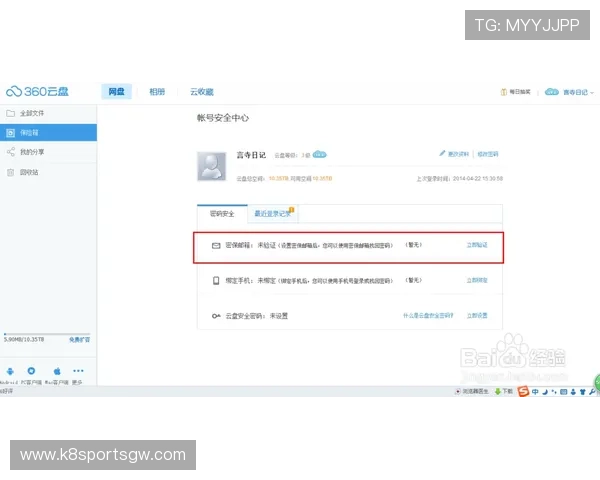Click the browser doctor status bar item
This screenshot has width=600, height=480.
click(471, 391)
